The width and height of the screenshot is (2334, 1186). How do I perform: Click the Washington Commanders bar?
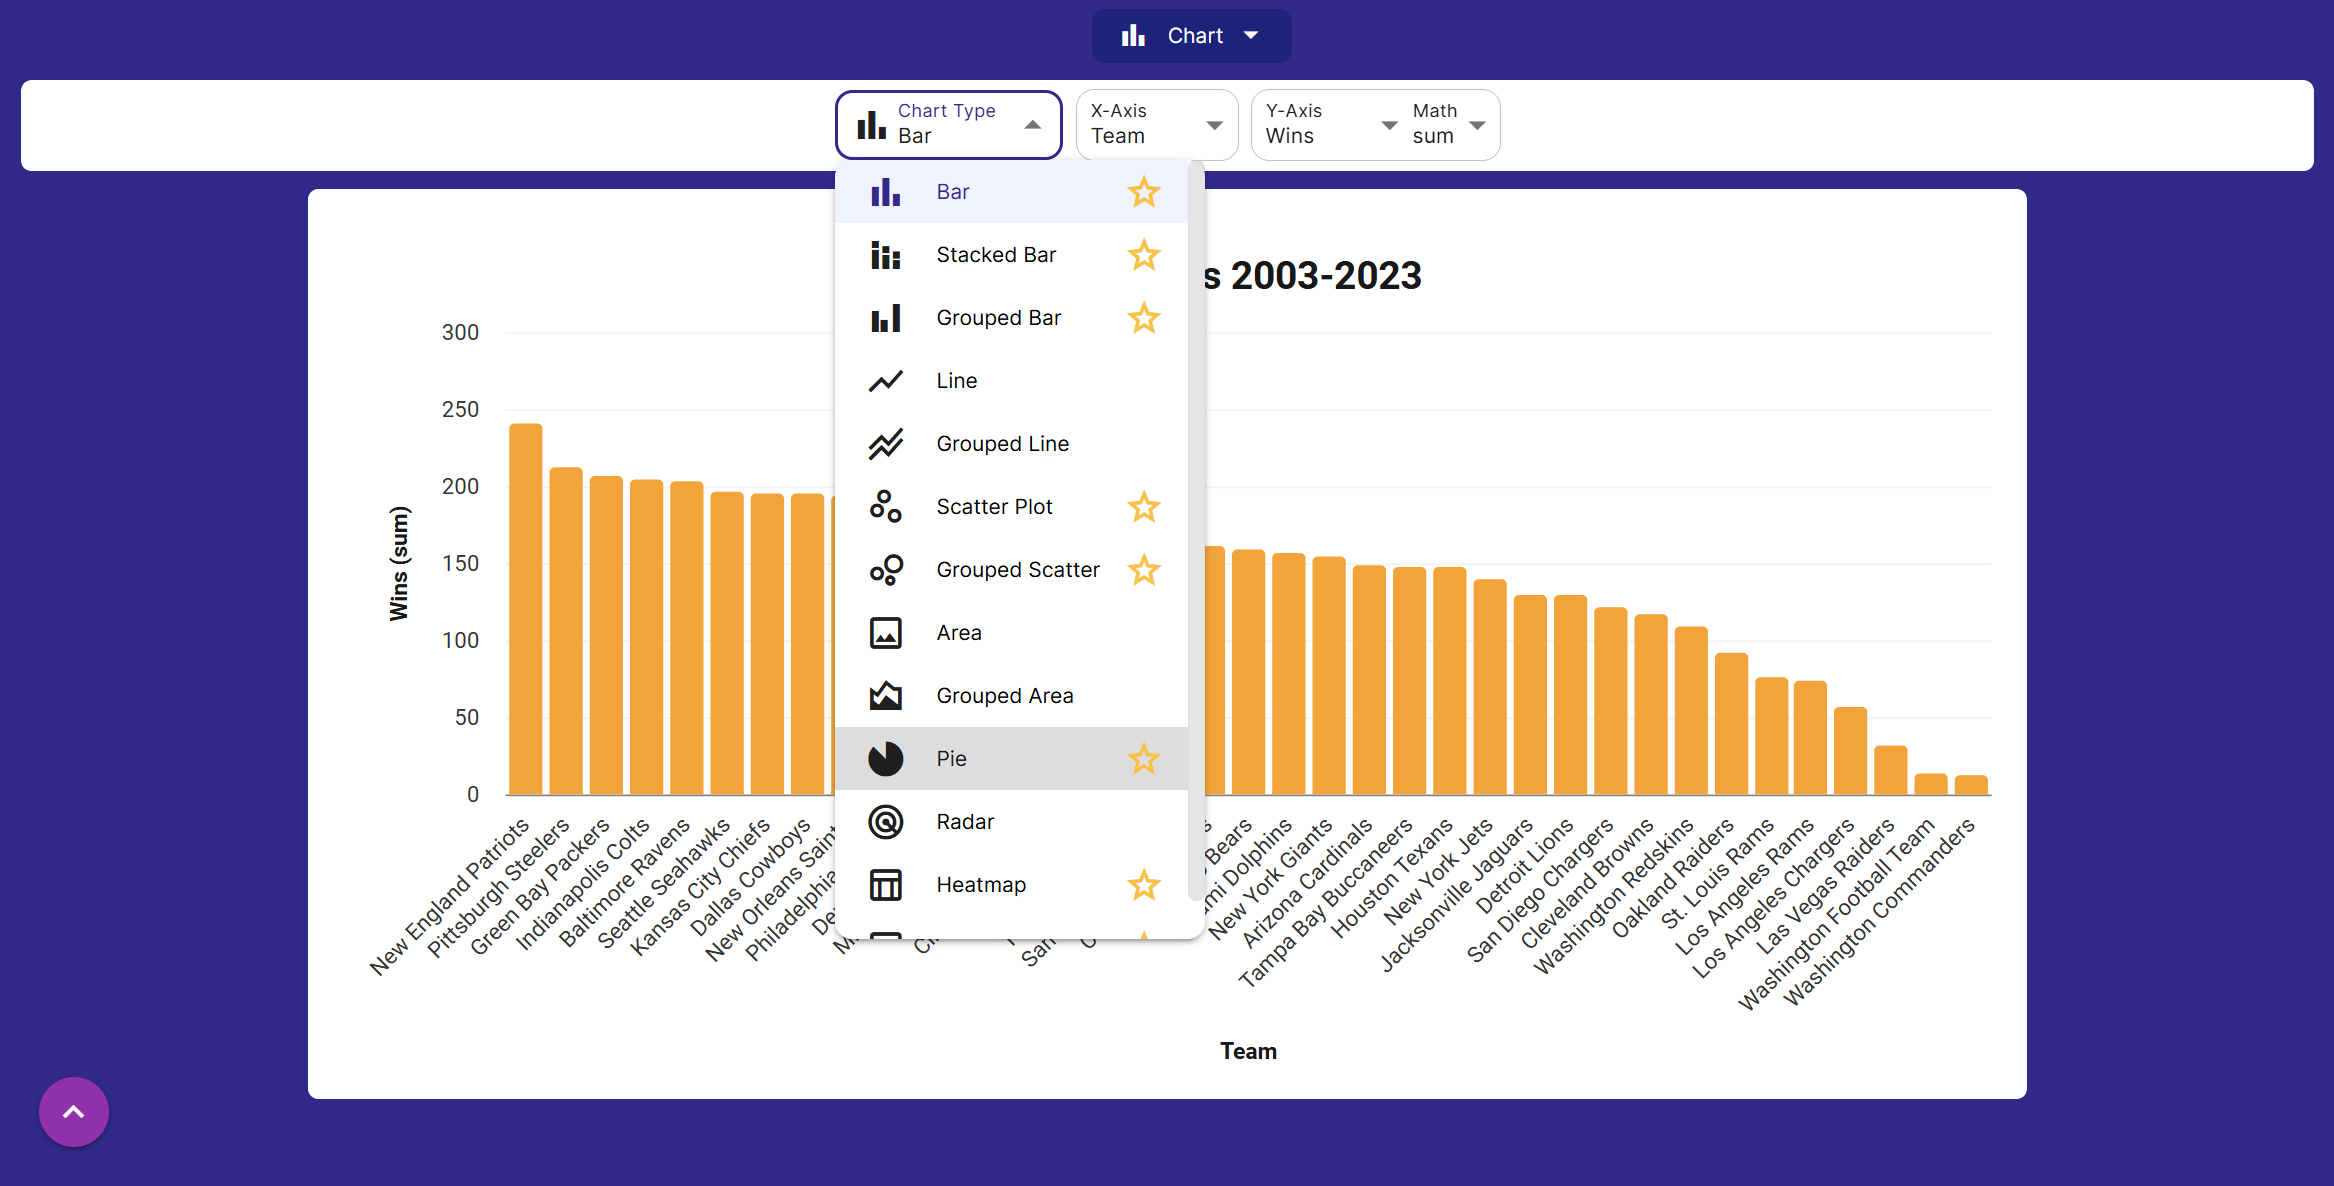click(x=1971, y=785)
